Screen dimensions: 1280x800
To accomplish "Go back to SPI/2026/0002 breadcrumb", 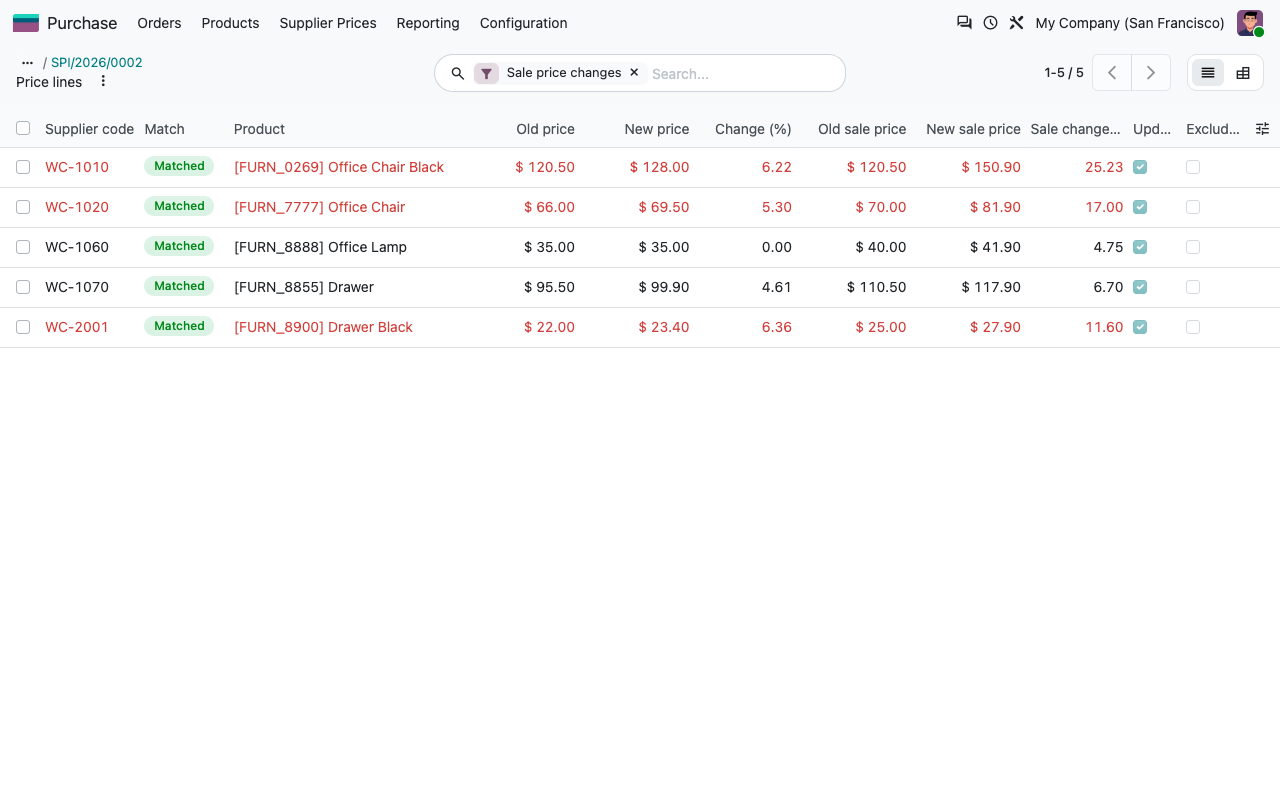I will pyautogui.click(x=97, y=63).
